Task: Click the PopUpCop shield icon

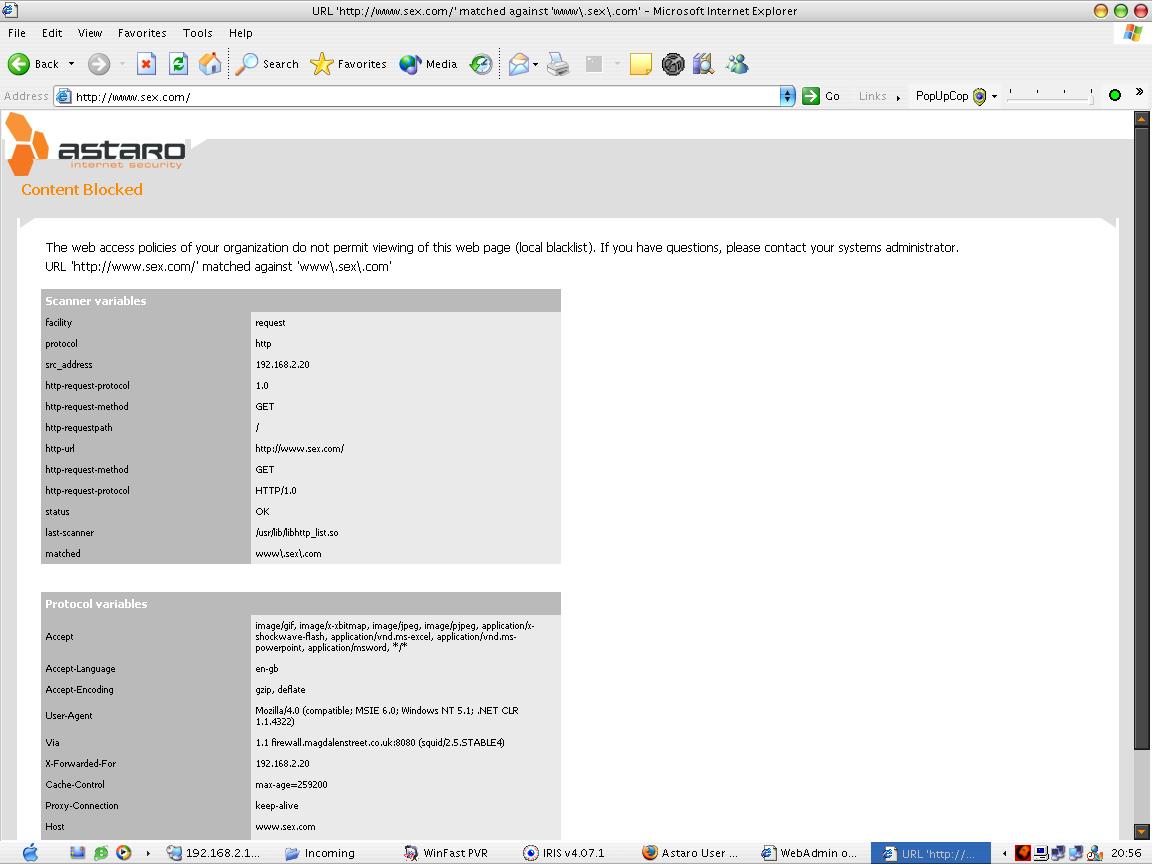Action: (979, 96)
